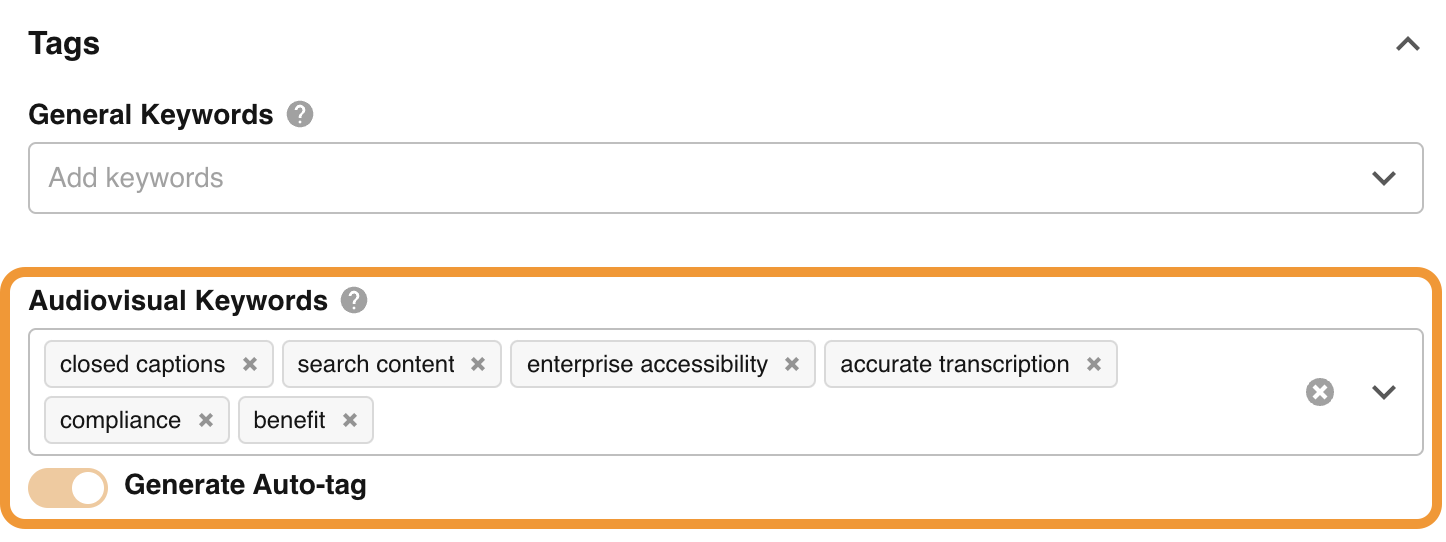Click the 'enterprise accessibility' tag label

(647, 365)
